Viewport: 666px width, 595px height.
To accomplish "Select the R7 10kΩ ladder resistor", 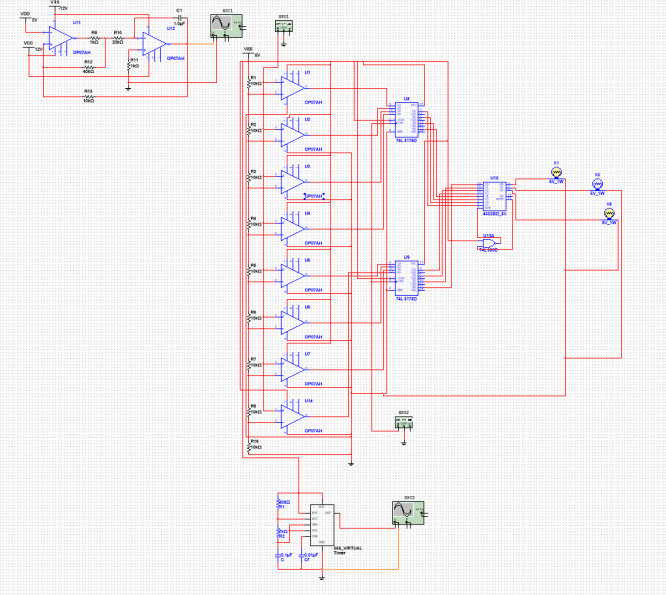I will pyautogui.click(x=249, y=364).
